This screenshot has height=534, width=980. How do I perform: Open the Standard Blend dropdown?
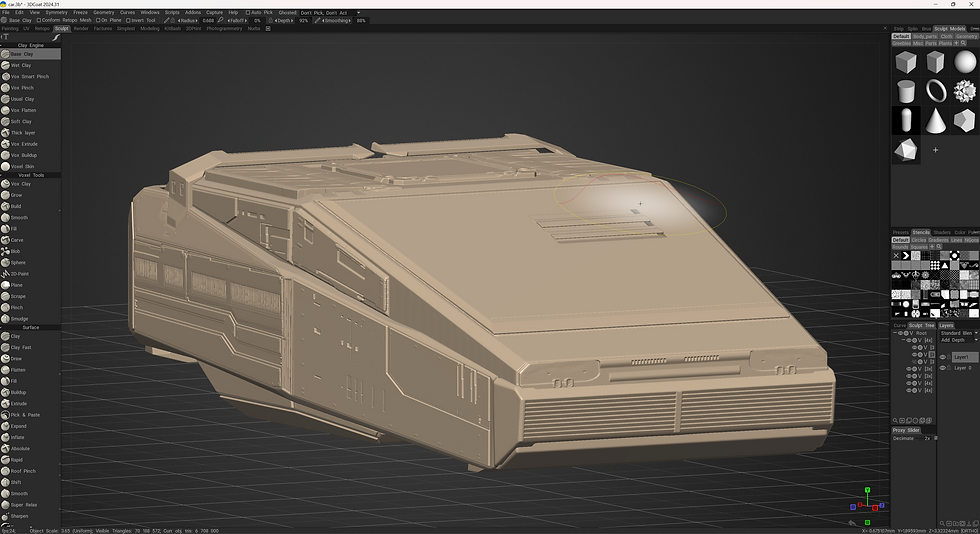click(959, 333)
